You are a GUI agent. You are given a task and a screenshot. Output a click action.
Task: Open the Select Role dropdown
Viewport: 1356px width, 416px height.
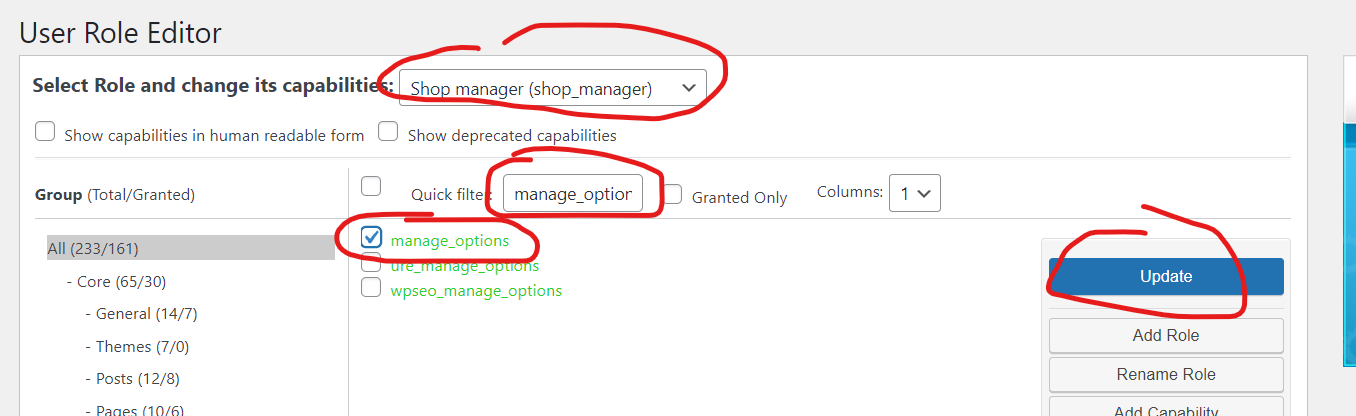pos(552,88)
